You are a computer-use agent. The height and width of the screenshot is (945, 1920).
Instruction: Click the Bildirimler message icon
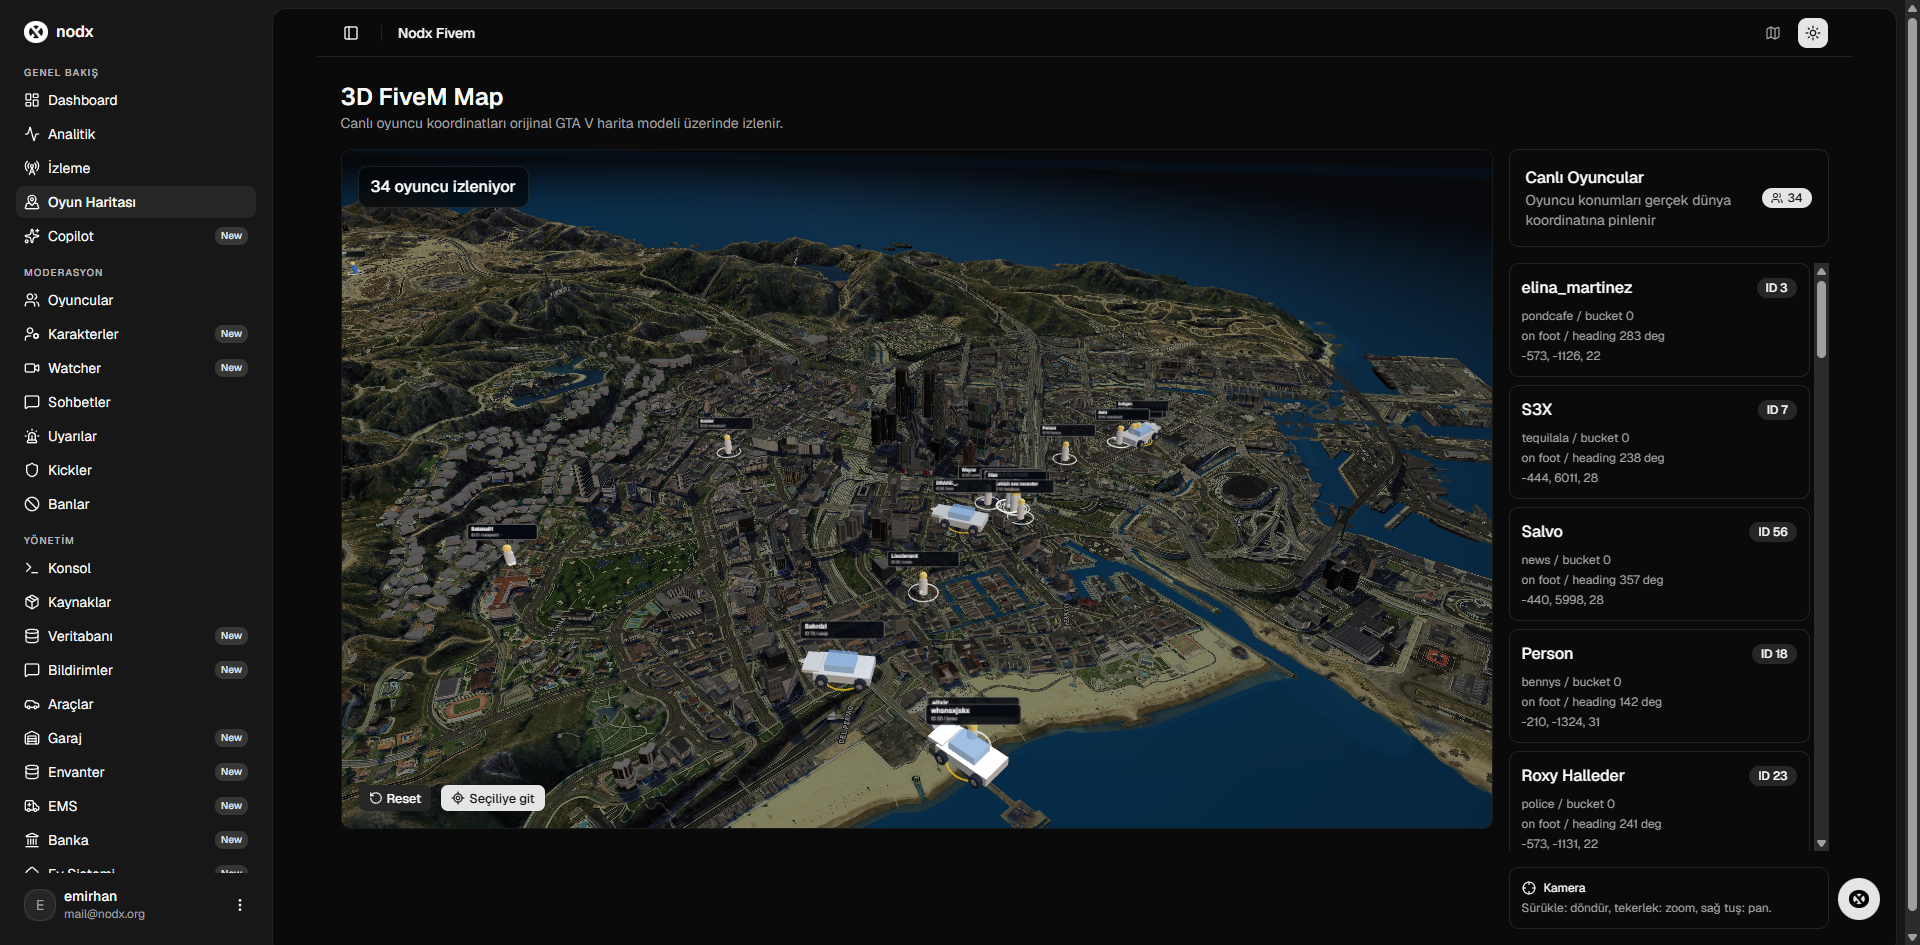coord(32,670)
